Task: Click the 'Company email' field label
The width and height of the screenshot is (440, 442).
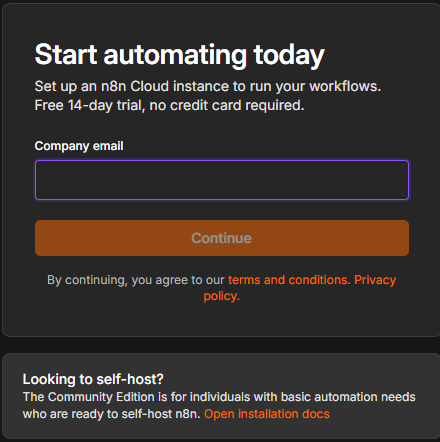Action: pos(79,146)
